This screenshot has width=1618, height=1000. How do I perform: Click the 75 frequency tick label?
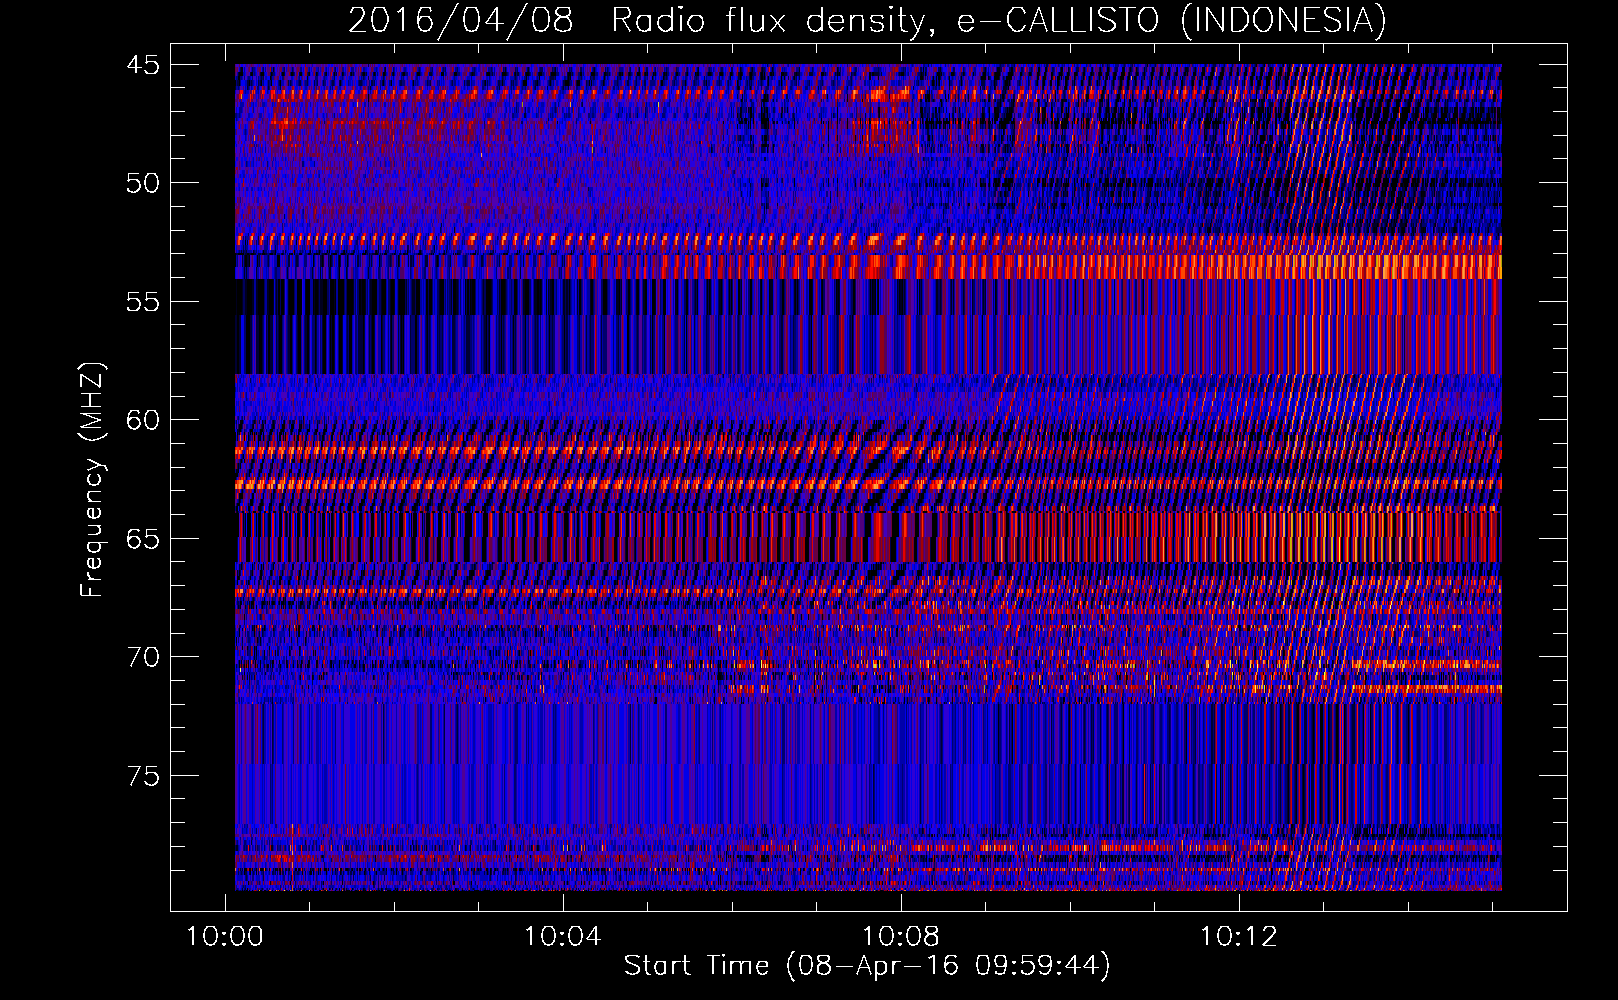click(143, 776)
